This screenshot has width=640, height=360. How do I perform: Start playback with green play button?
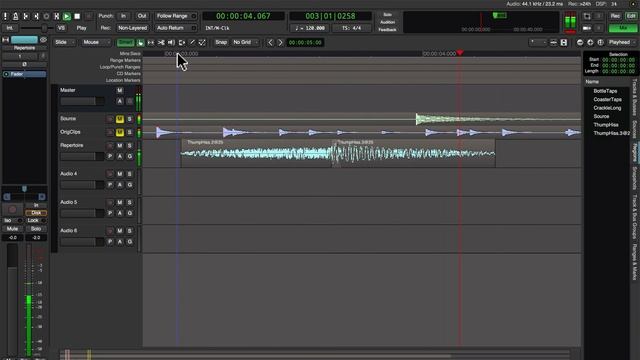tap(67, 16)
